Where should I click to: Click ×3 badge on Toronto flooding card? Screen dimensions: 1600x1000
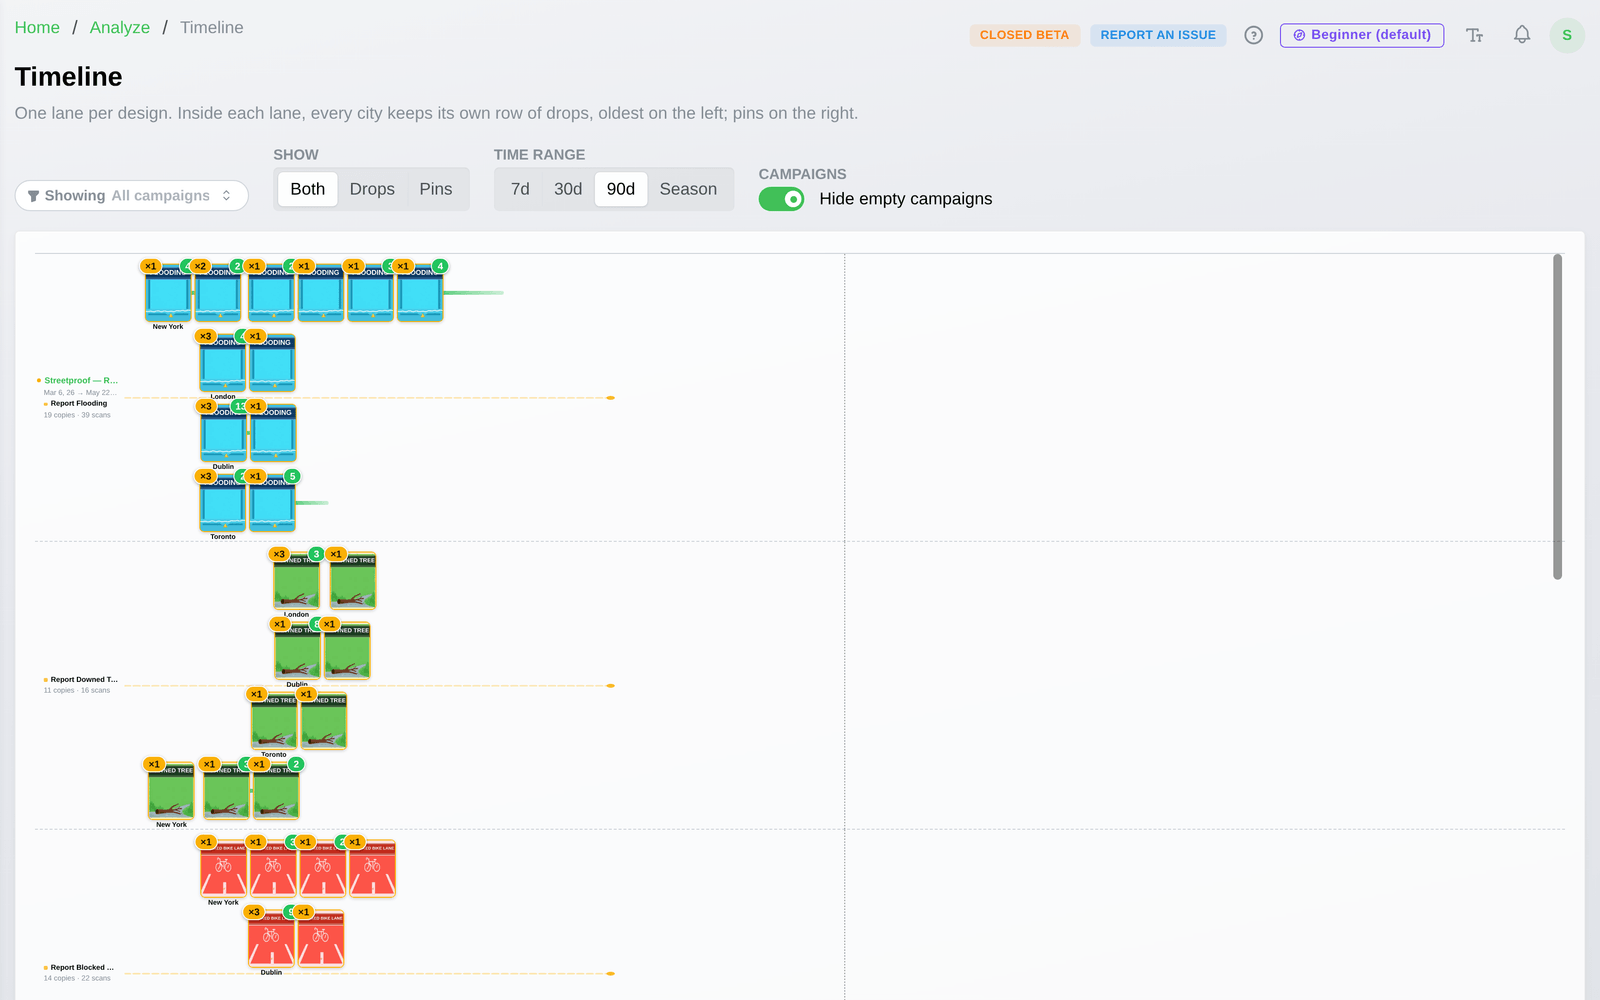205,476
